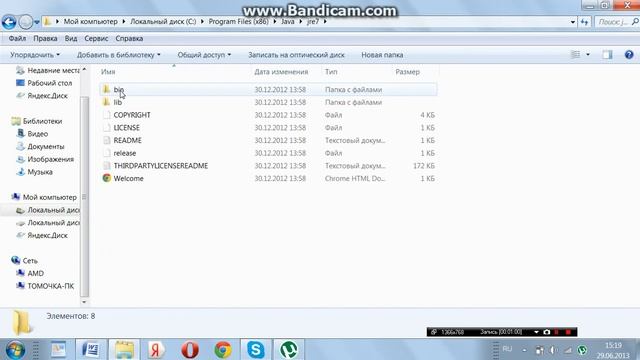The height and width of the screenshot is (360, 640).
Task: Open the Файл menu
Action: point(17,38)
